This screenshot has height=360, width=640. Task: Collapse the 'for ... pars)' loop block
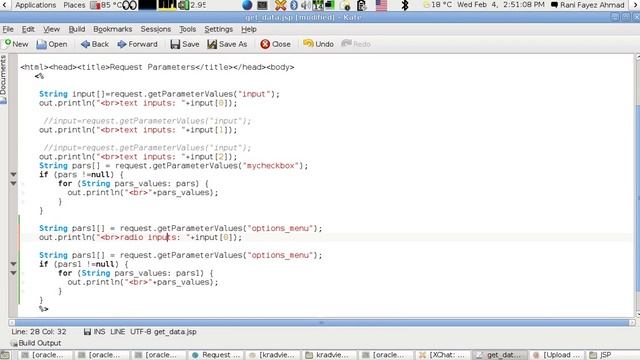[x=13, y=183]
